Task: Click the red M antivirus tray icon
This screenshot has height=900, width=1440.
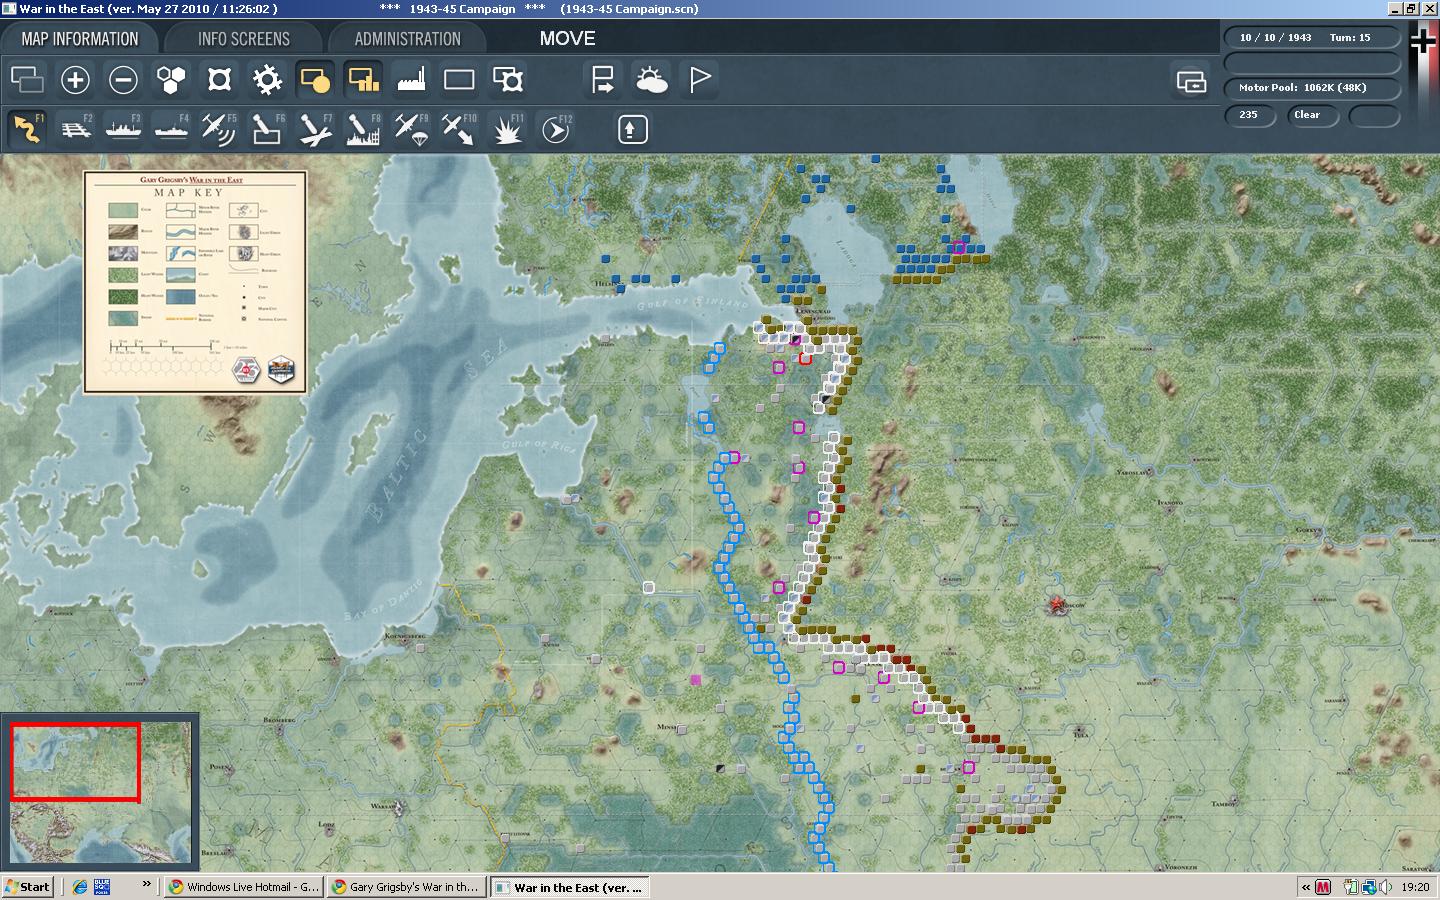Action: (x=1324, y=887)
